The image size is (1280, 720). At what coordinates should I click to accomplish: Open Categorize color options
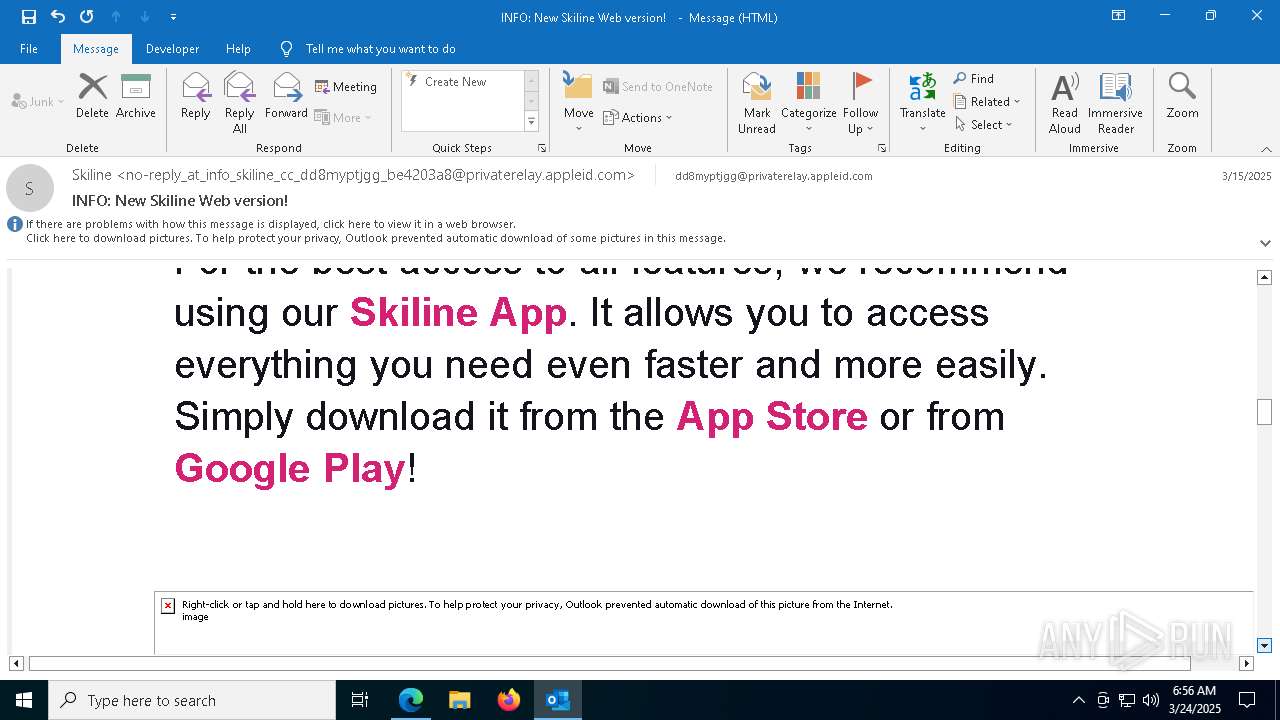click(808, 102)
